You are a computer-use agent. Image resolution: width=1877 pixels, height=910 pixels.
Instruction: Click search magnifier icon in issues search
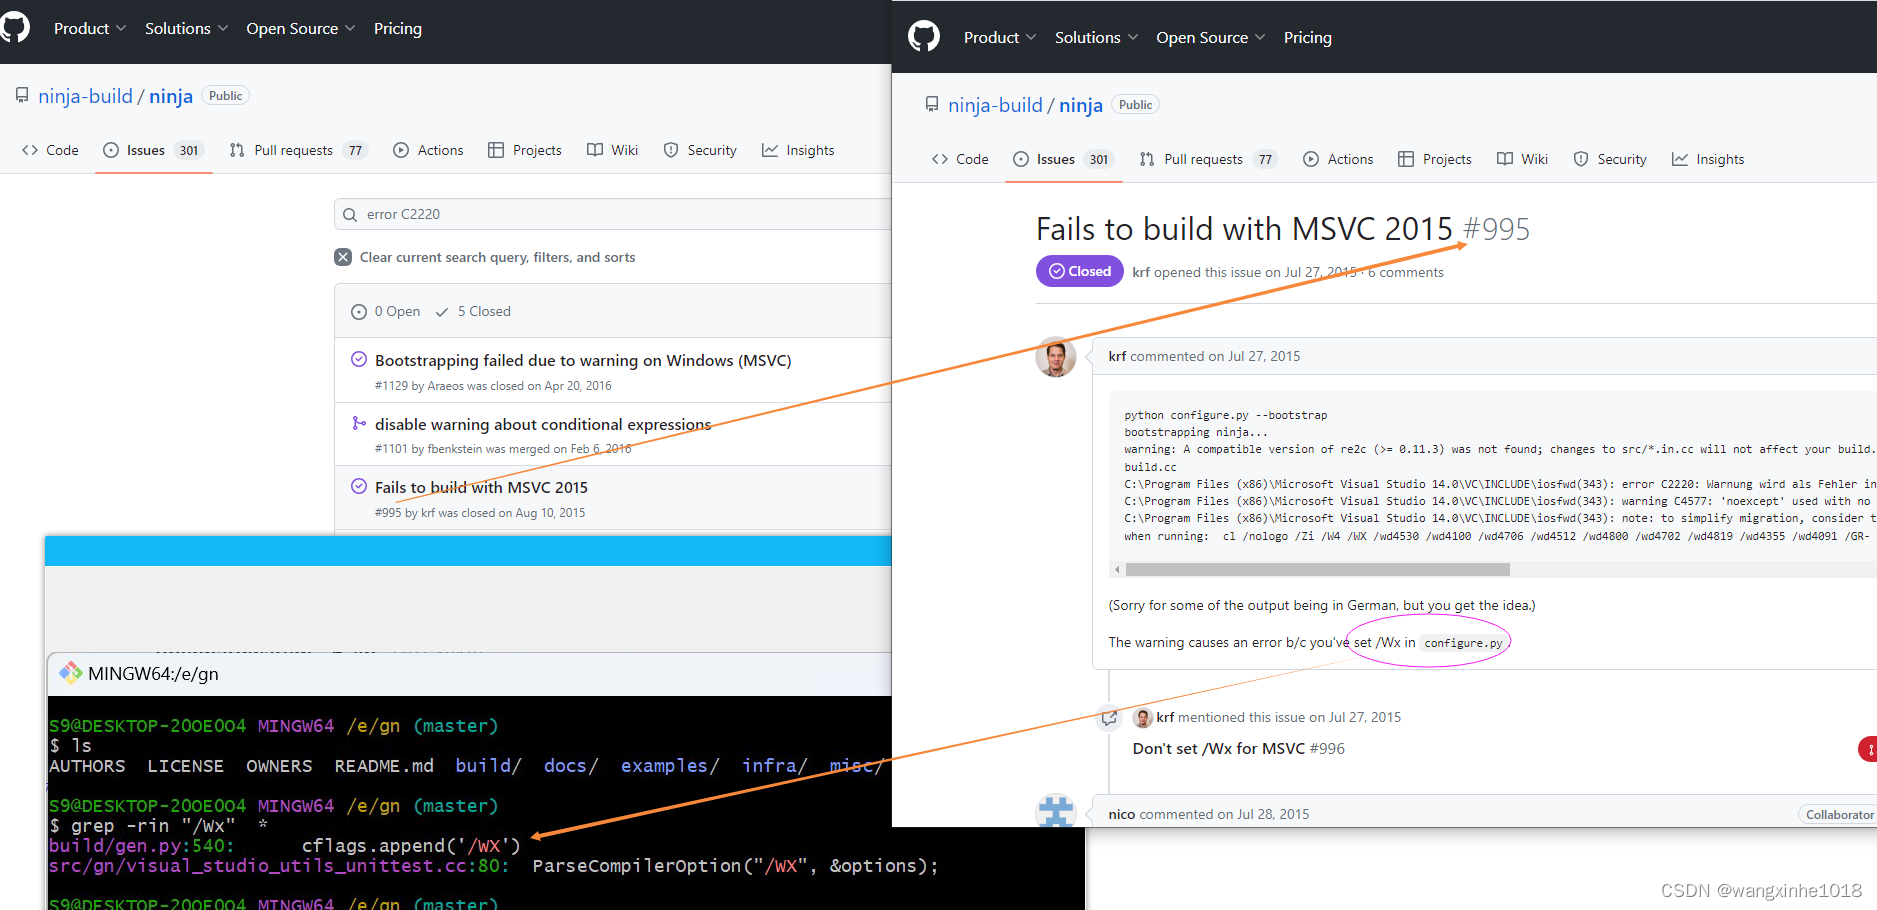(x=350, y=215)
